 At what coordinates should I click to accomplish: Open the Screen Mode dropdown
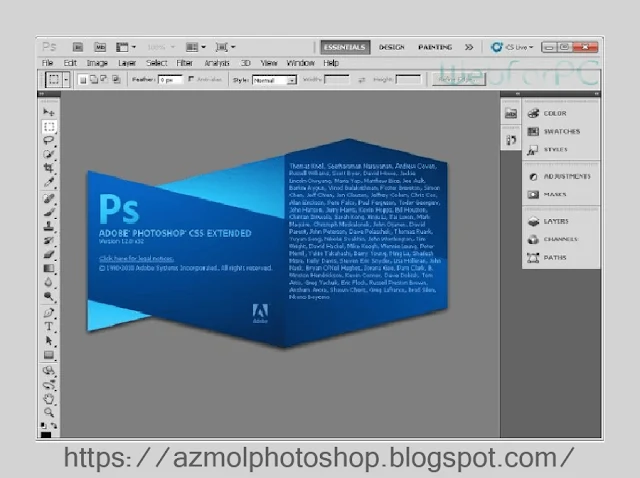point(225,47)
